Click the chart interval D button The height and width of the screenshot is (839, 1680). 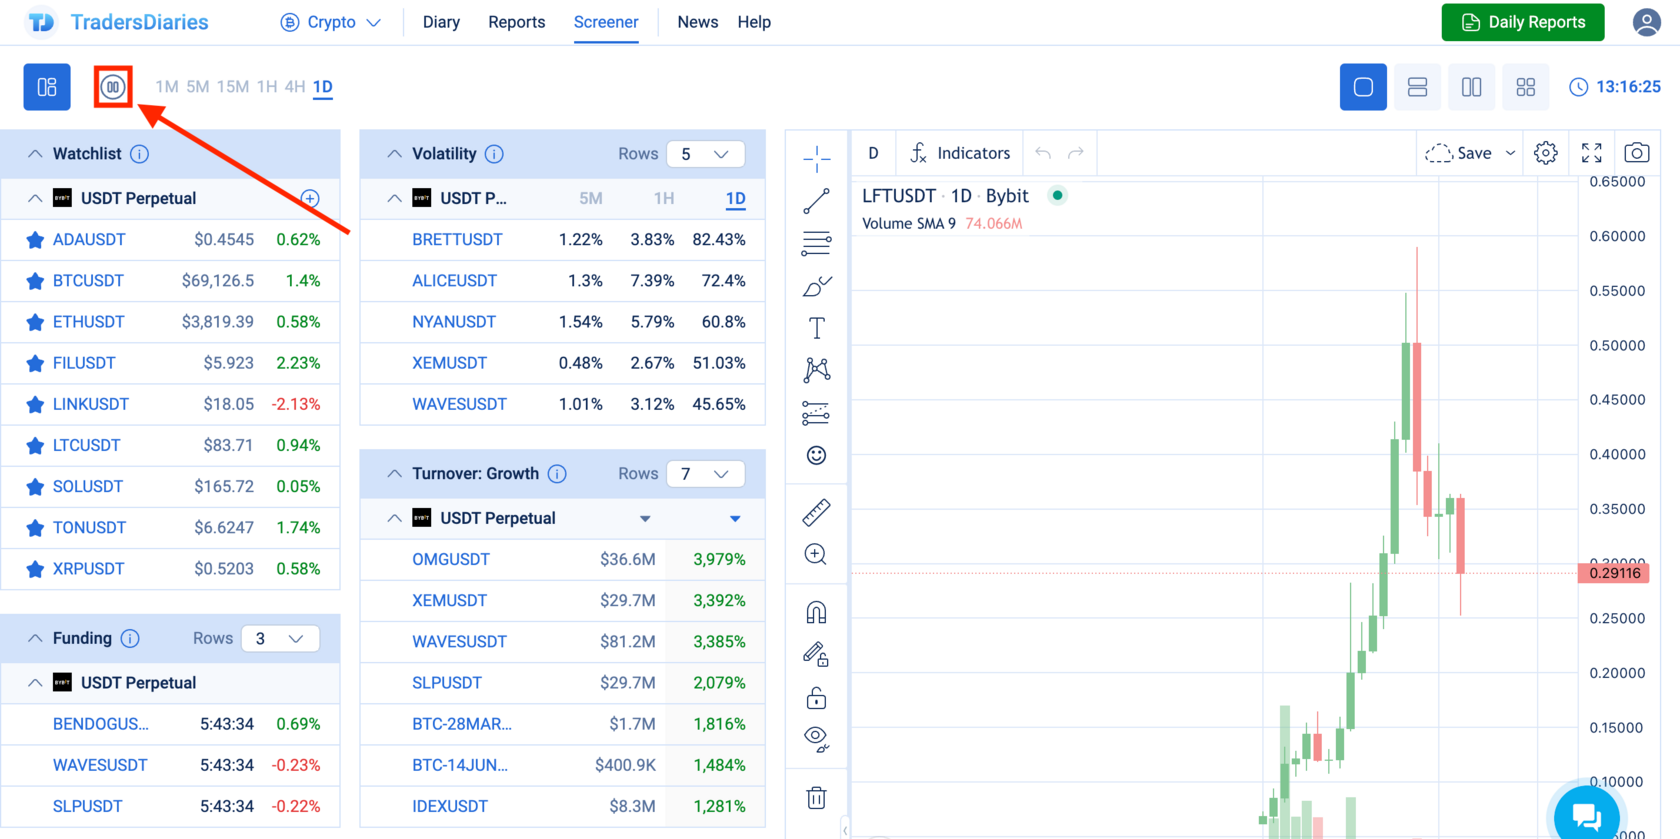[873, 153]
